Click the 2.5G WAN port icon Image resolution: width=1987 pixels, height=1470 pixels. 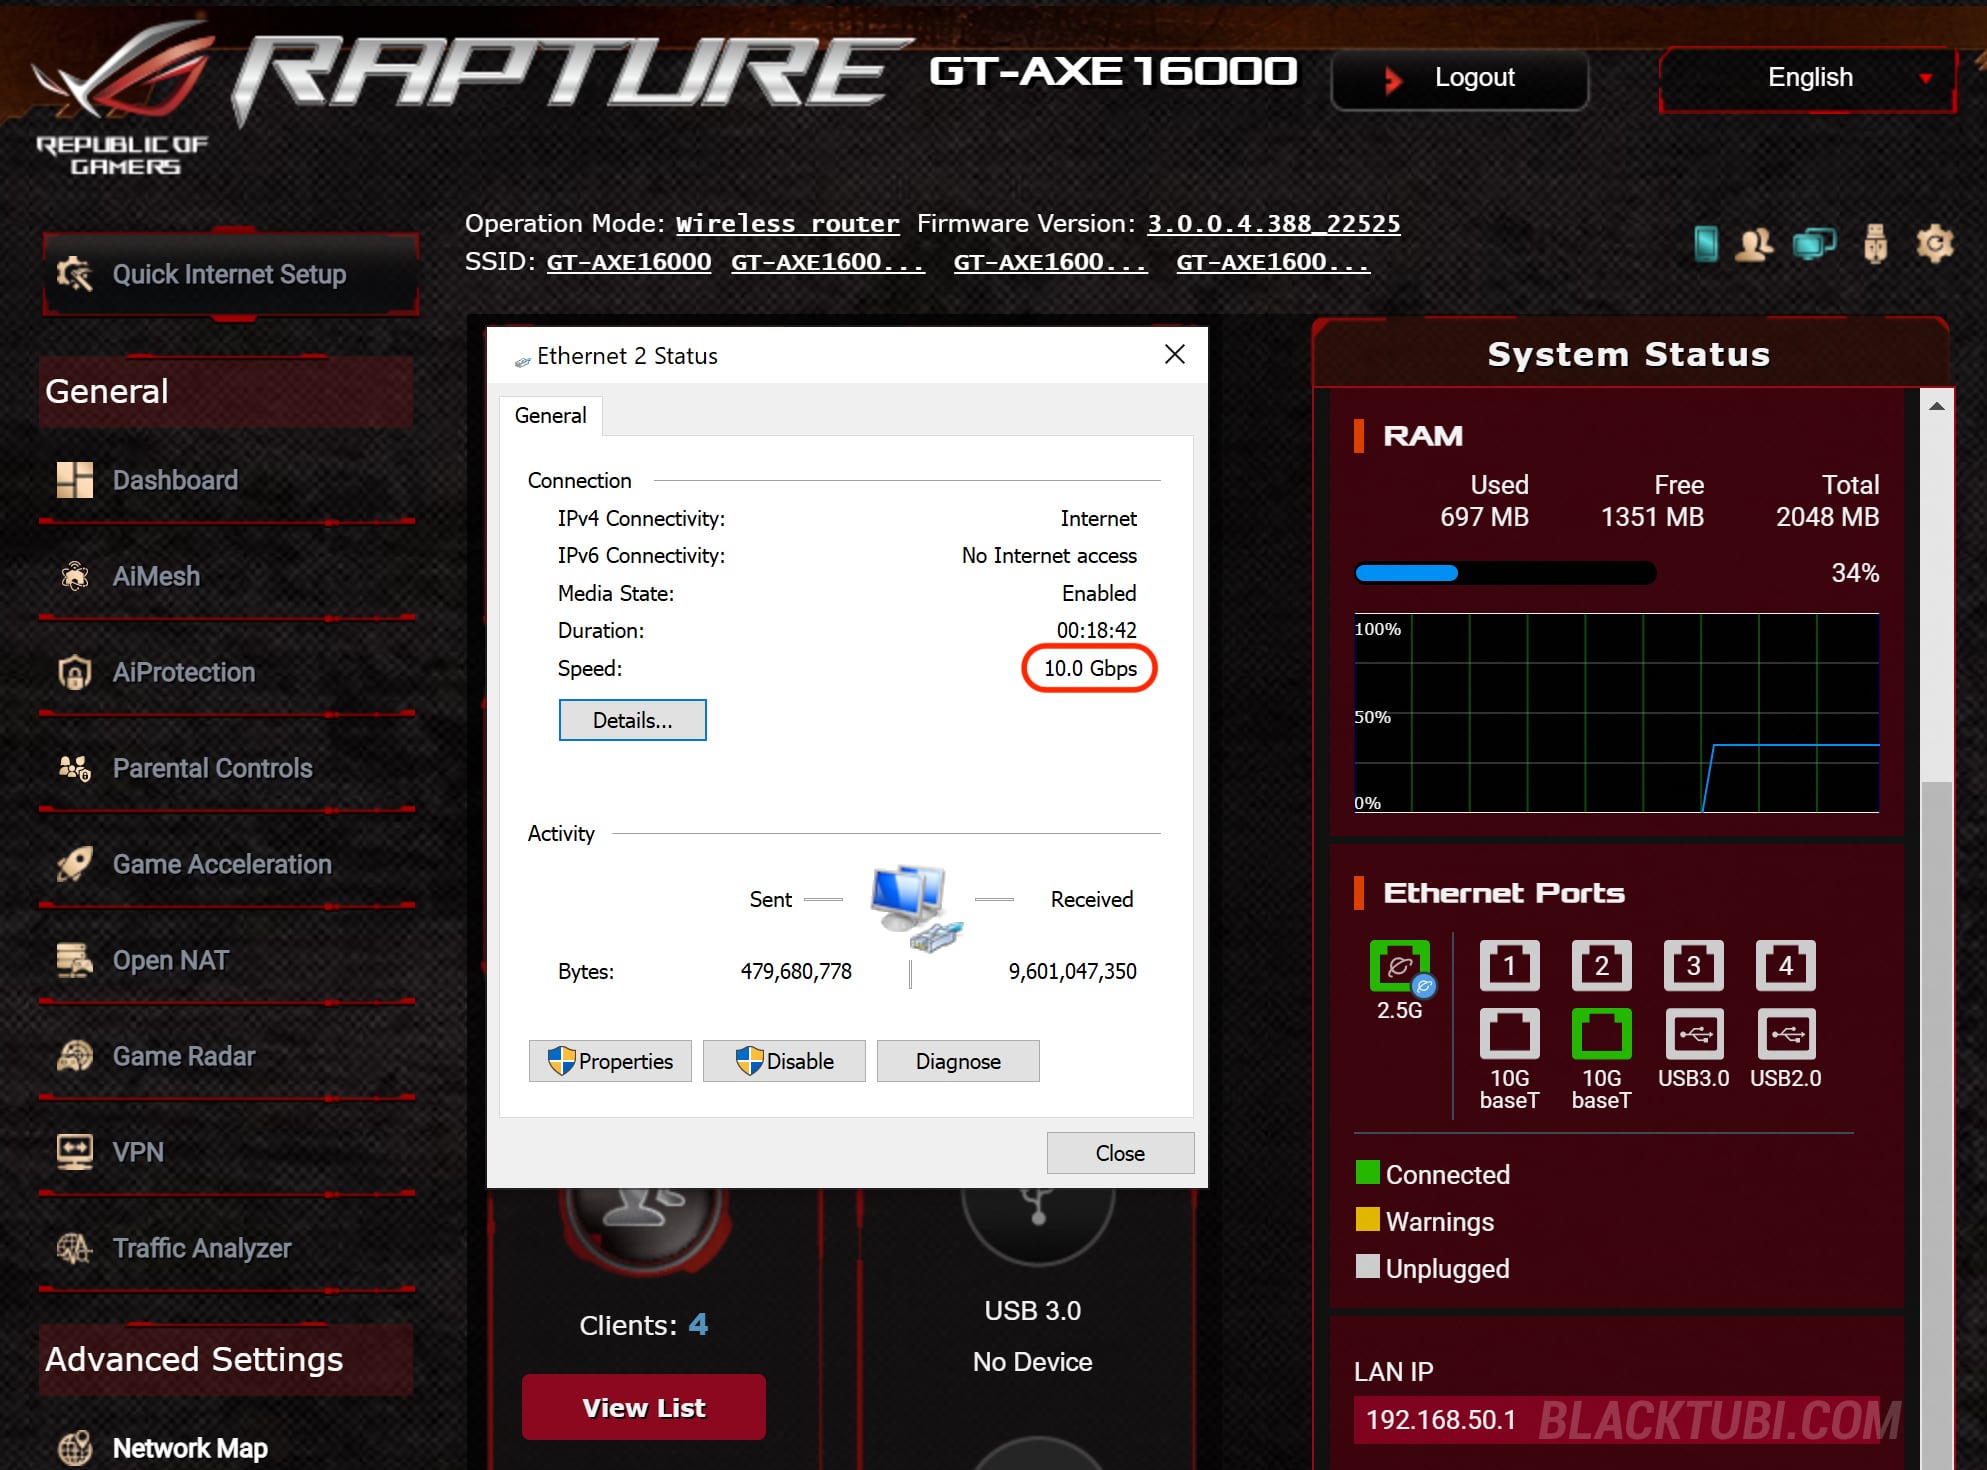coord(1400,966)
